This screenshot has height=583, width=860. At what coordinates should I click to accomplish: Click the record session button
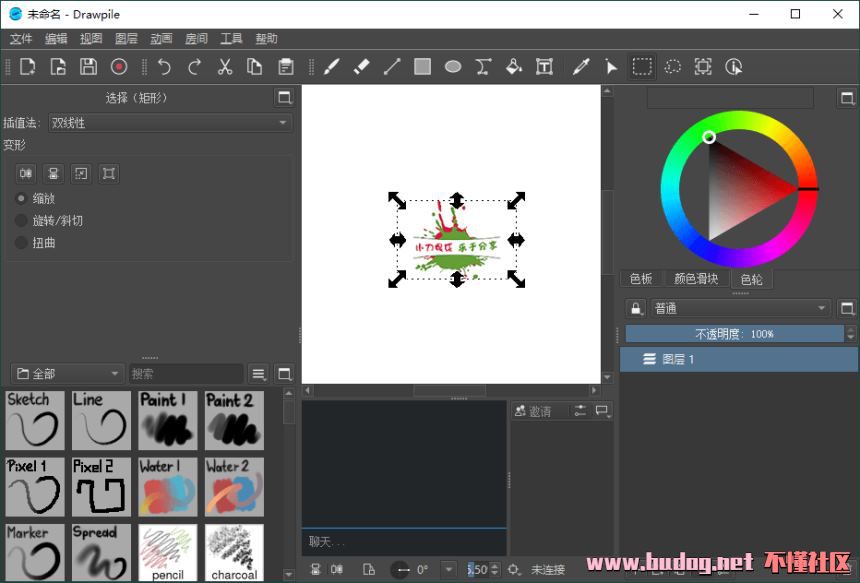(119, 67)
